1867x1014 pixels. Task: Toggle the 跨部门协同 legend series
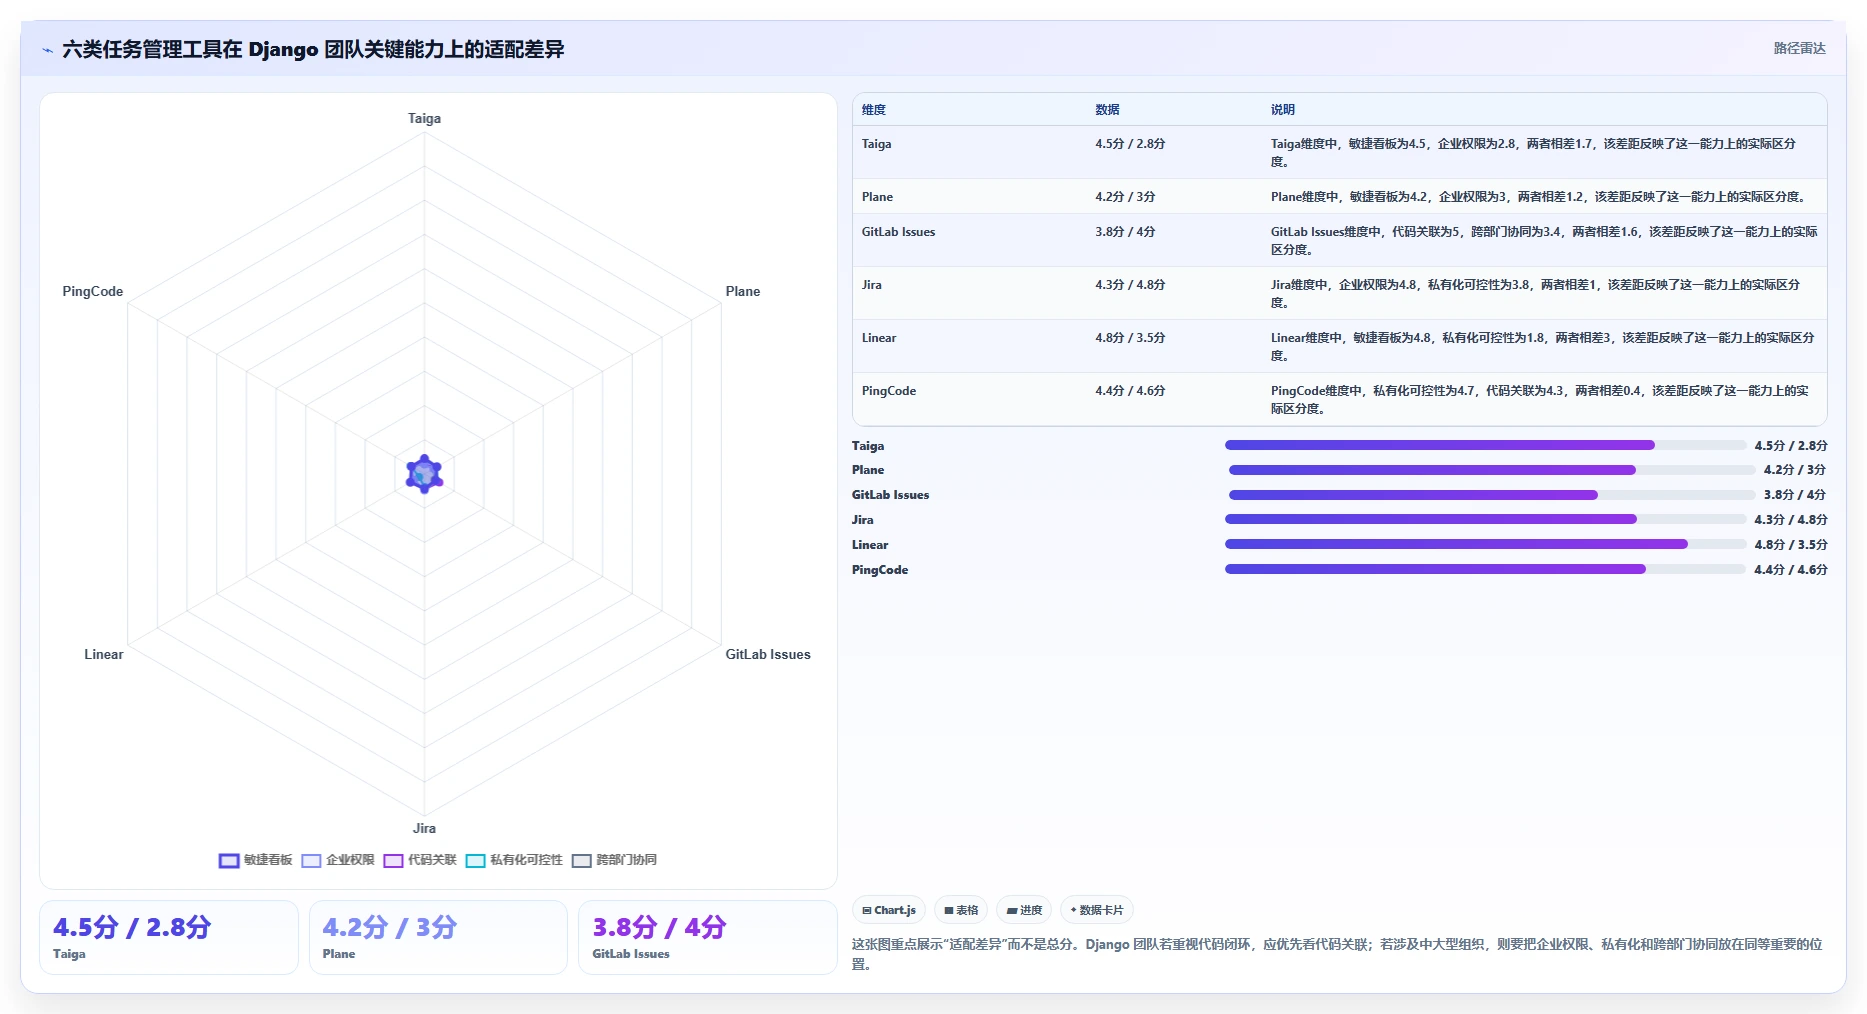point(614,860)
